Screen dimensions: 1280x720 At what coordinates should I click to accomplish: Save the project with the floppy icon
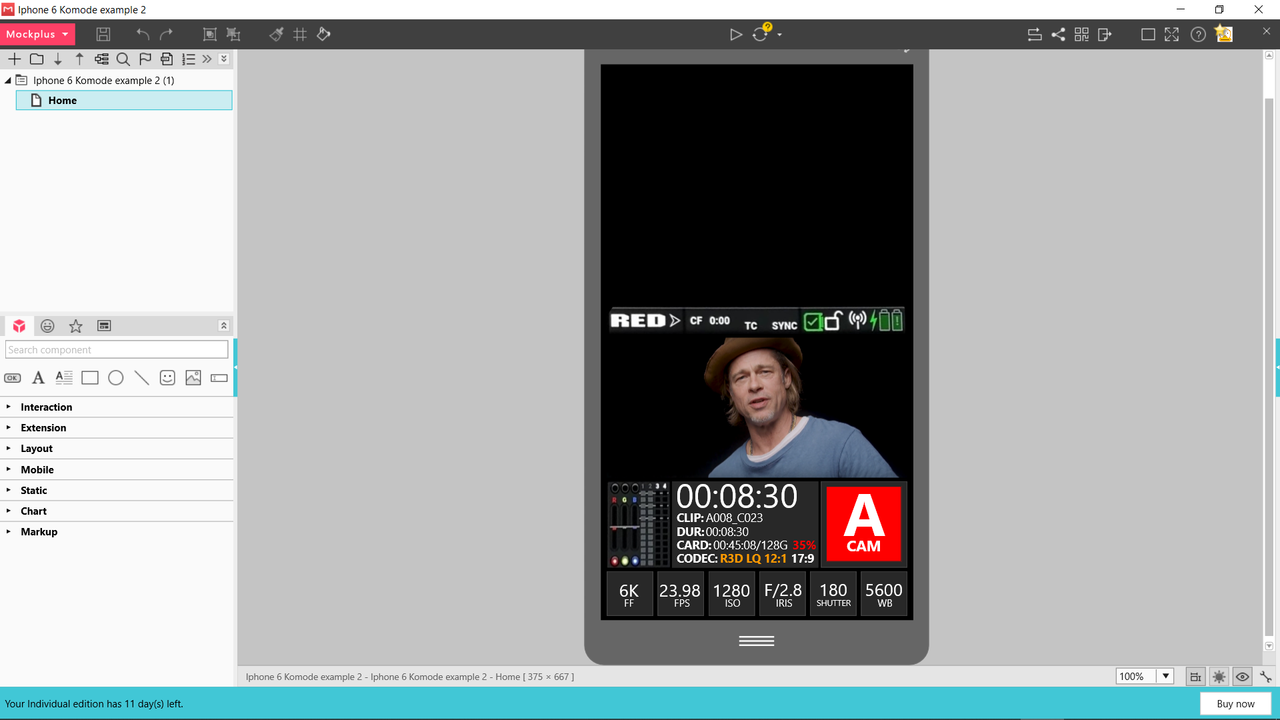pos(103,34)
